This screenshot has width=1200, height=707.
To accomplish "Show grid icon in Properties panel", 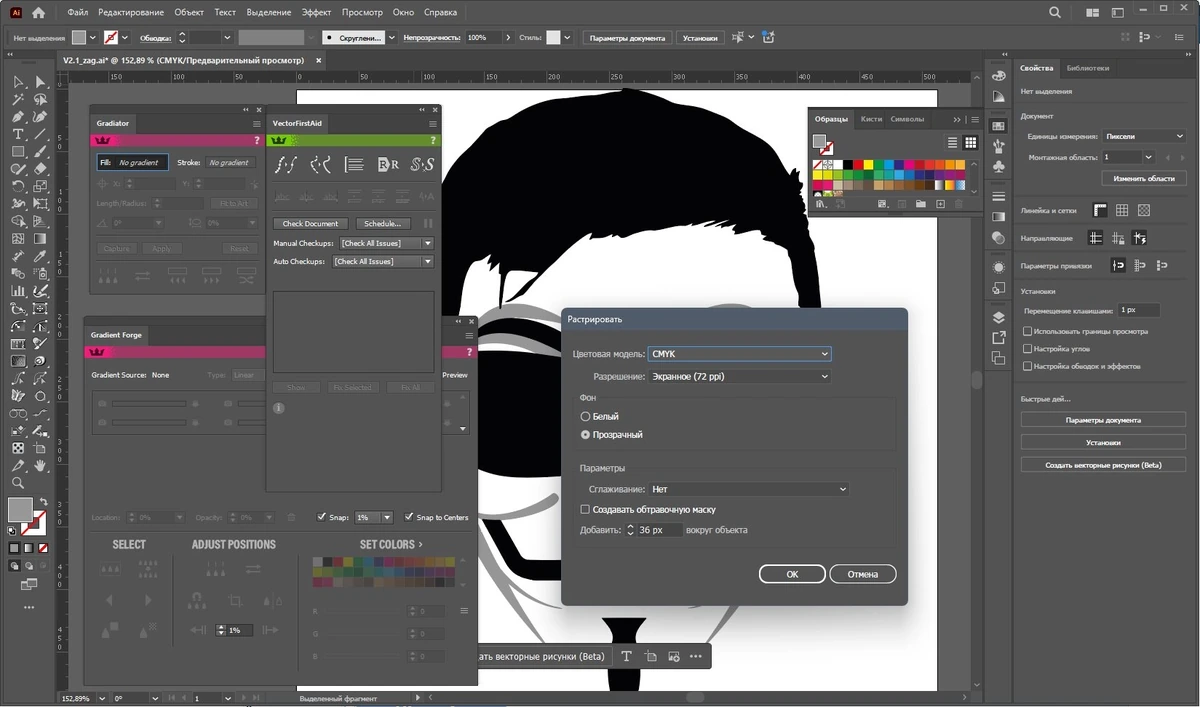I will pos(1122,211).
